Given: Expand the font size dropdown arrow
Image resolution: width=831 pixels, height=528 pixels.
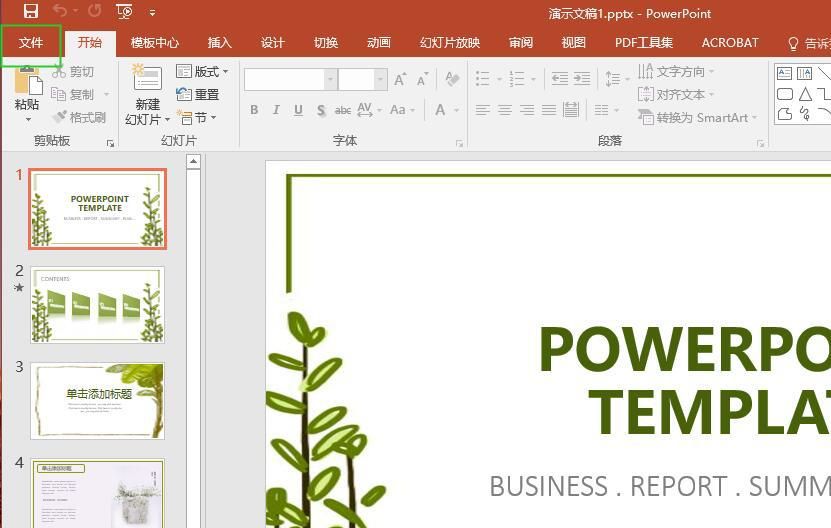Looking at the screenshot, I should (380, 80).
